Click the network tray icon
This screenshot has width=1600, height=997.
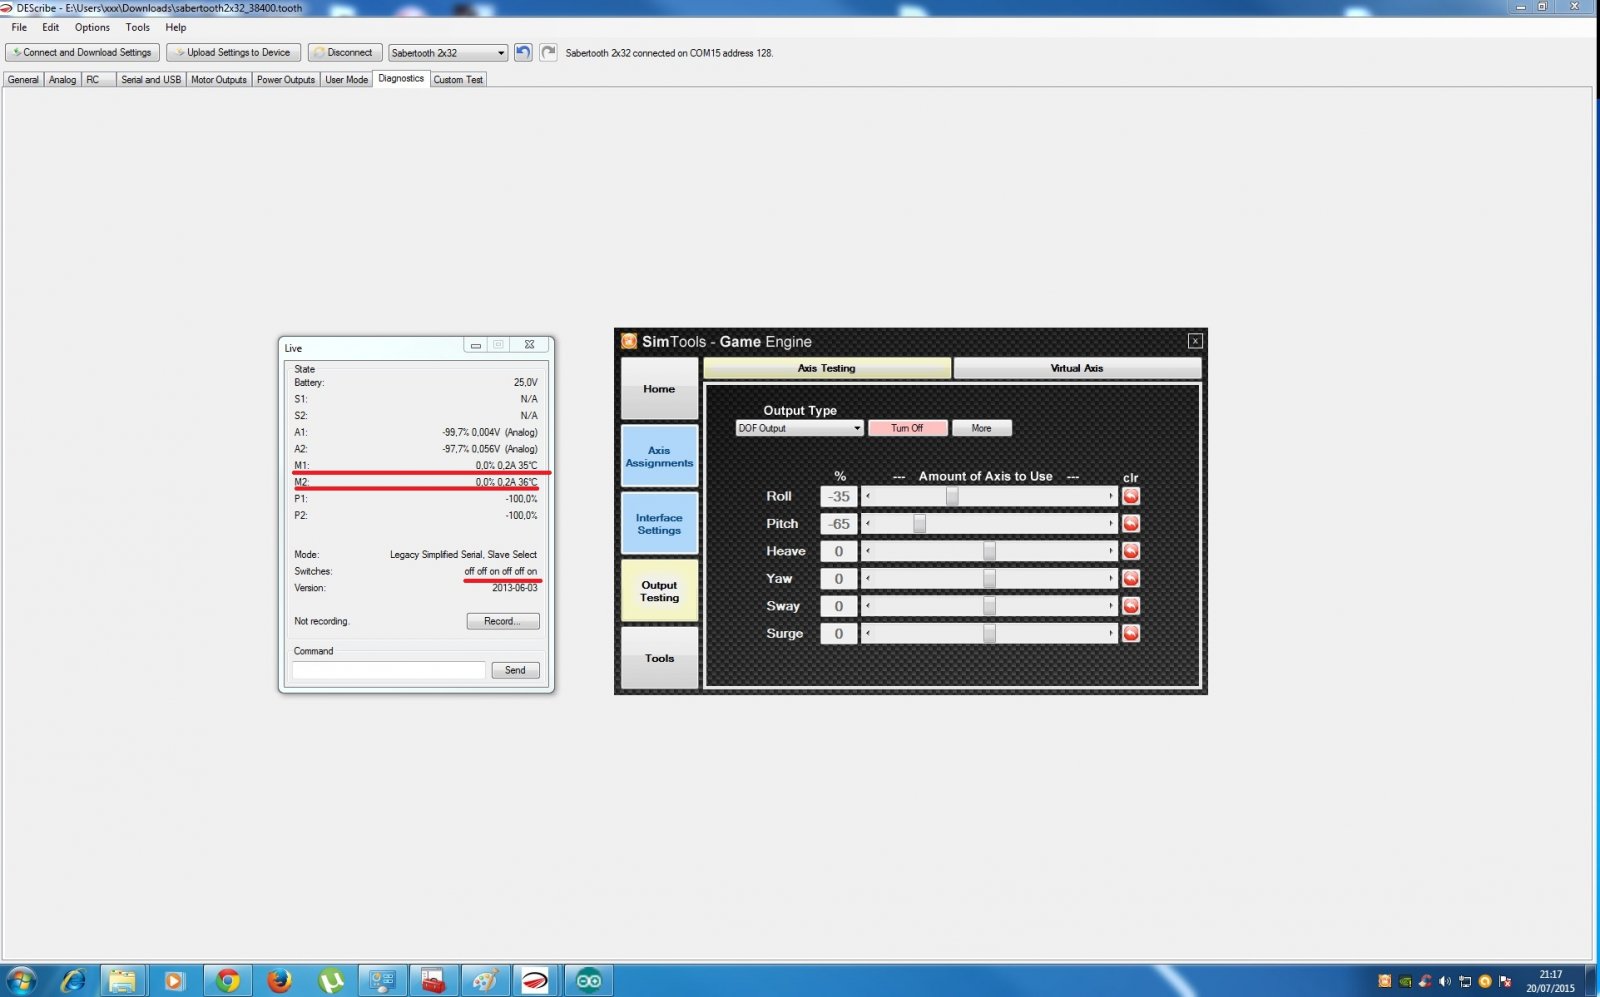point(1465,981)
